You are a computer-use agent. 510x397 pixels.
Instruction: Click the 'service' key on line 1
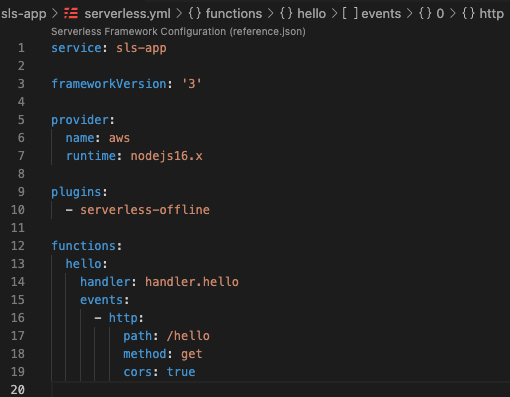(76, 48)
